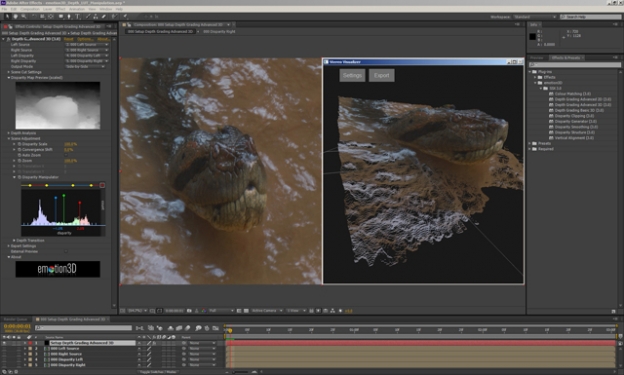624x375 pixels.
Task: Click the motion blur enable icon in timeline
Action: pos(188,328)
